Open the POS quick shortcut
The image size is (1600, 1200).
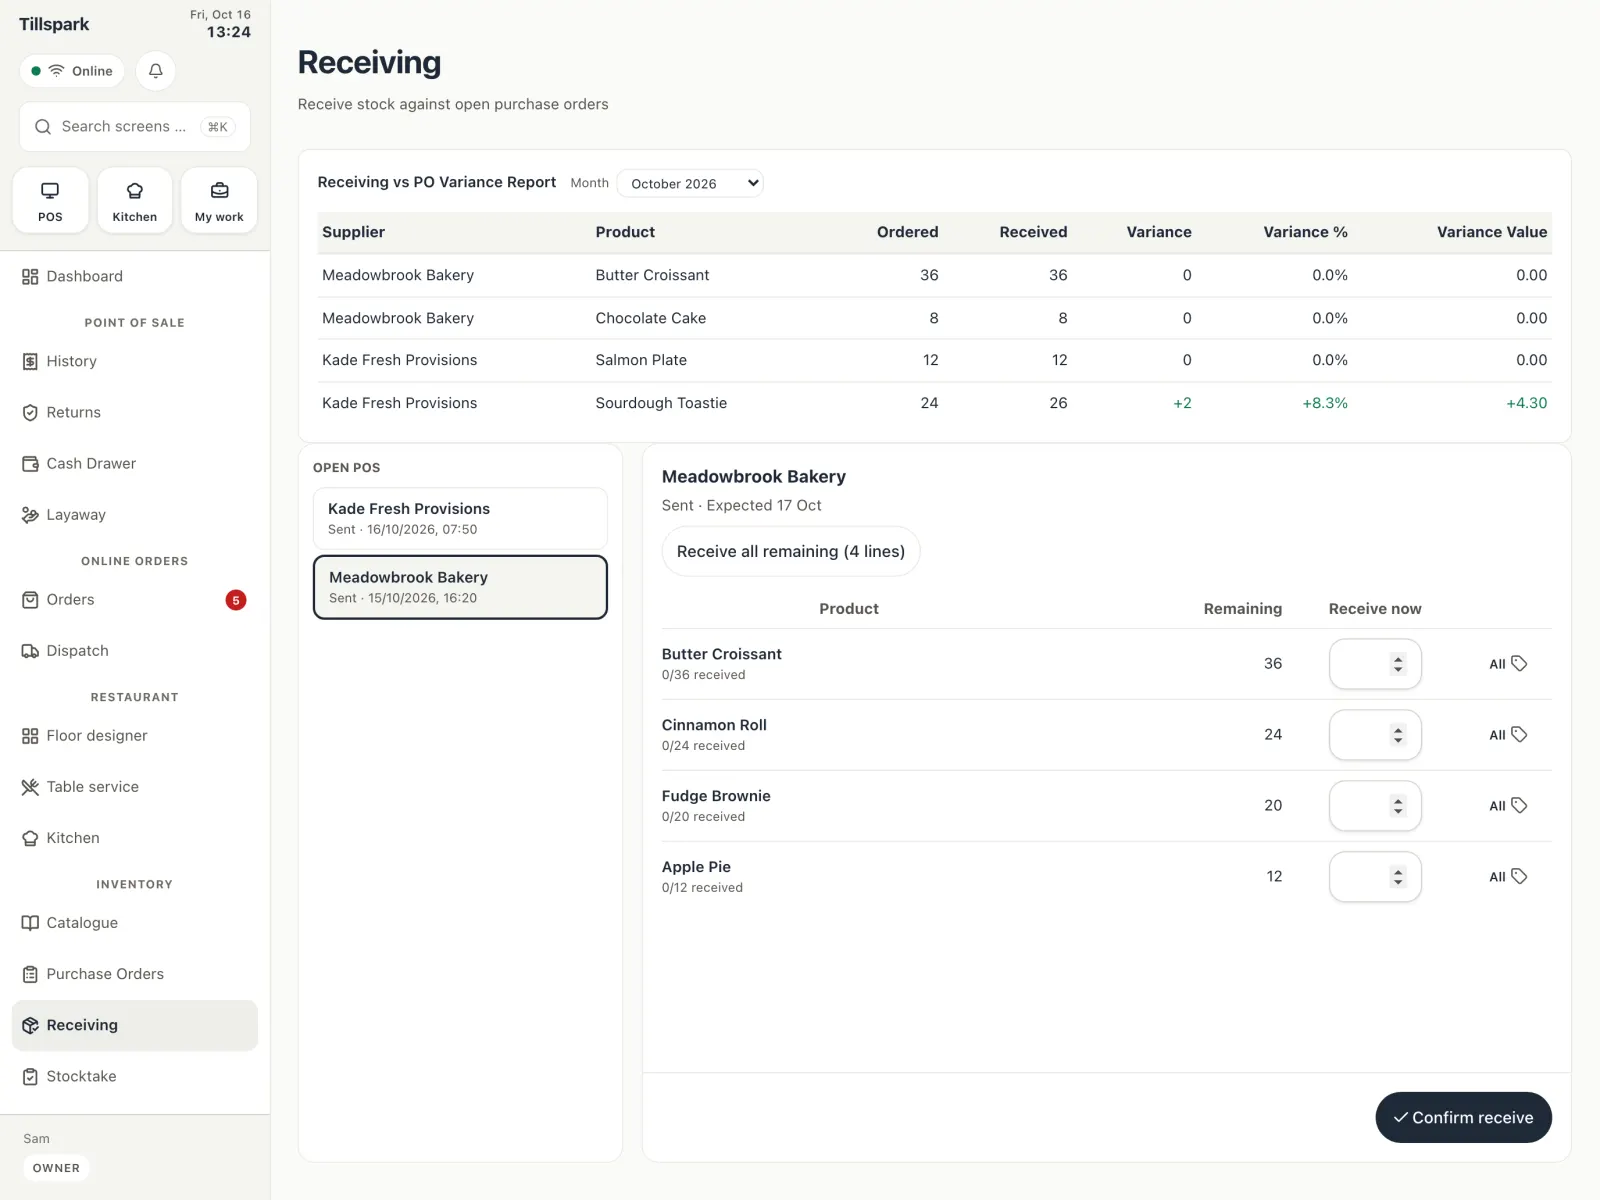tap(50, 200)
